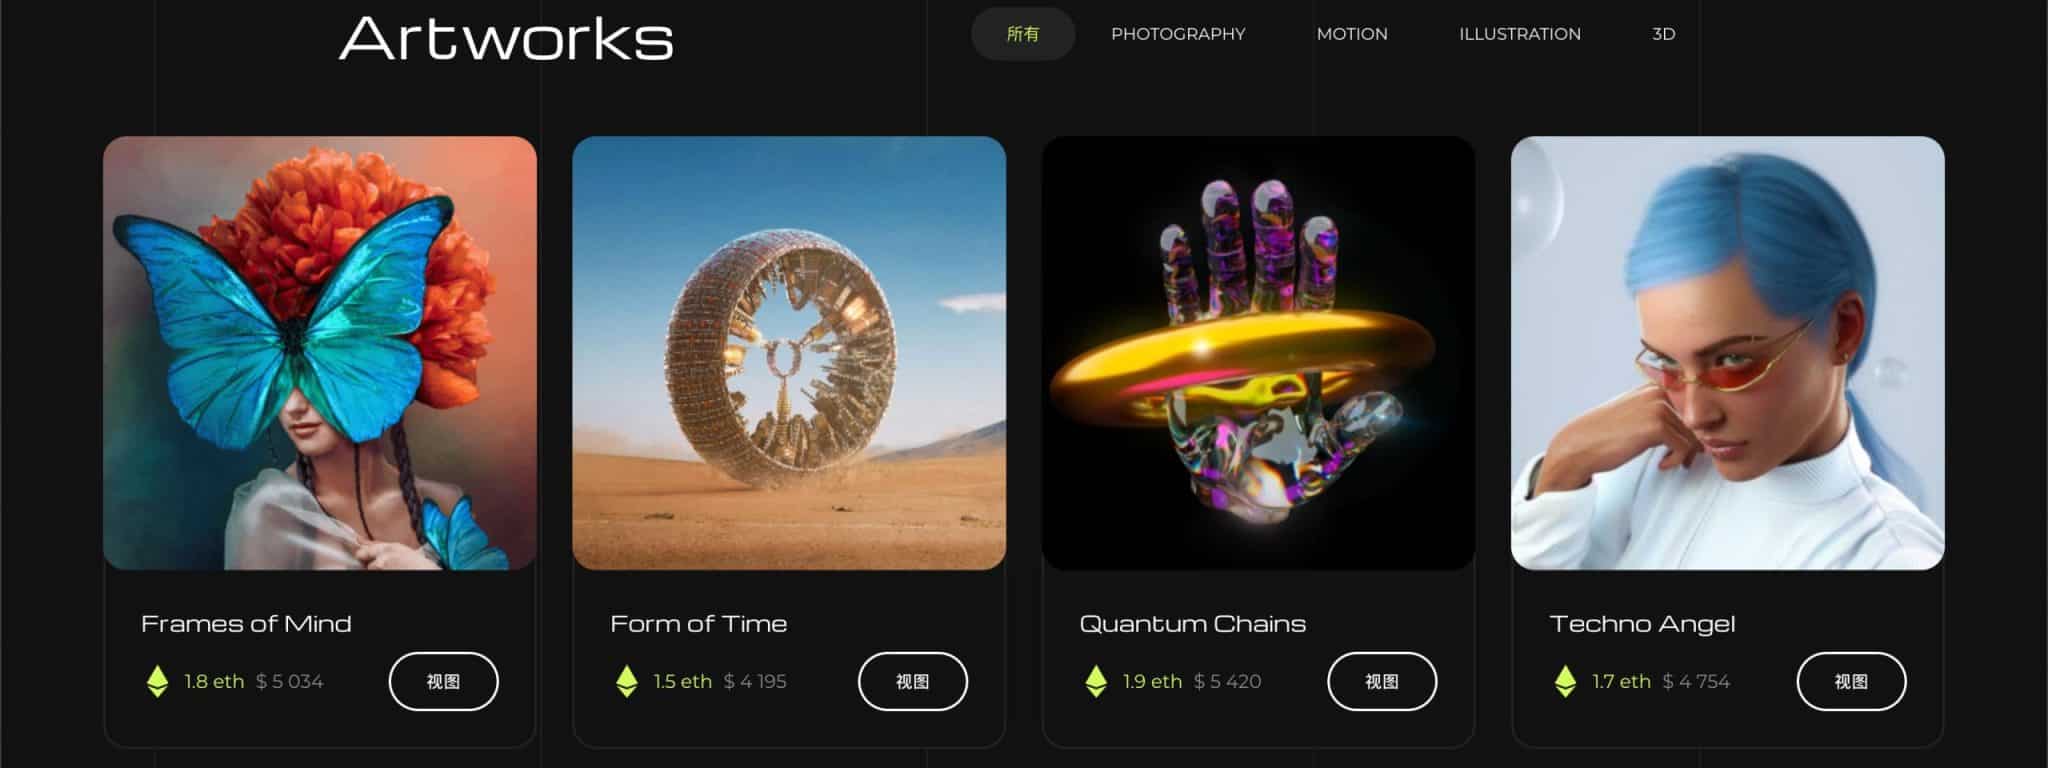Click 视图 button for Quantum Chains
This screenshot has height=768, width=2048.
(x=1382, y=681)
